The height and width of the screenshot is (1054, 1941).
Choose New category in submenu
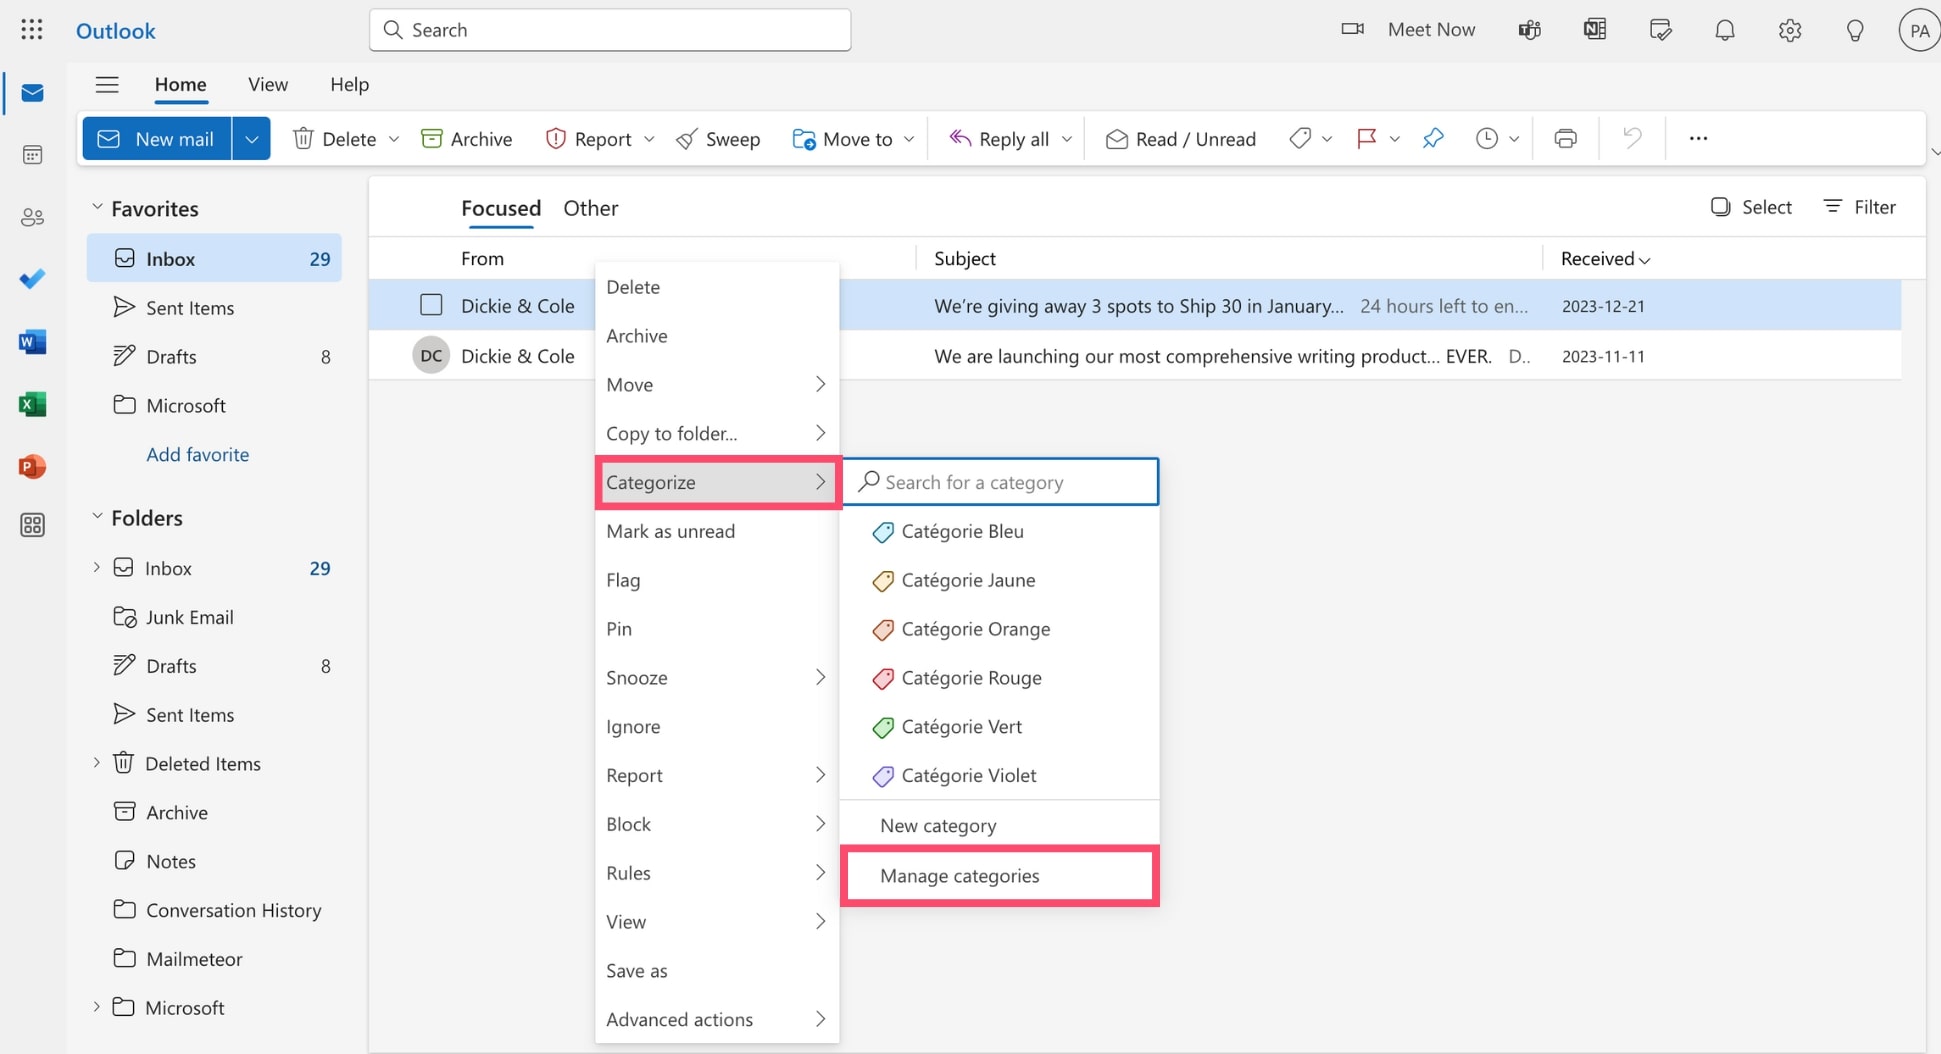coord(1000,825)
